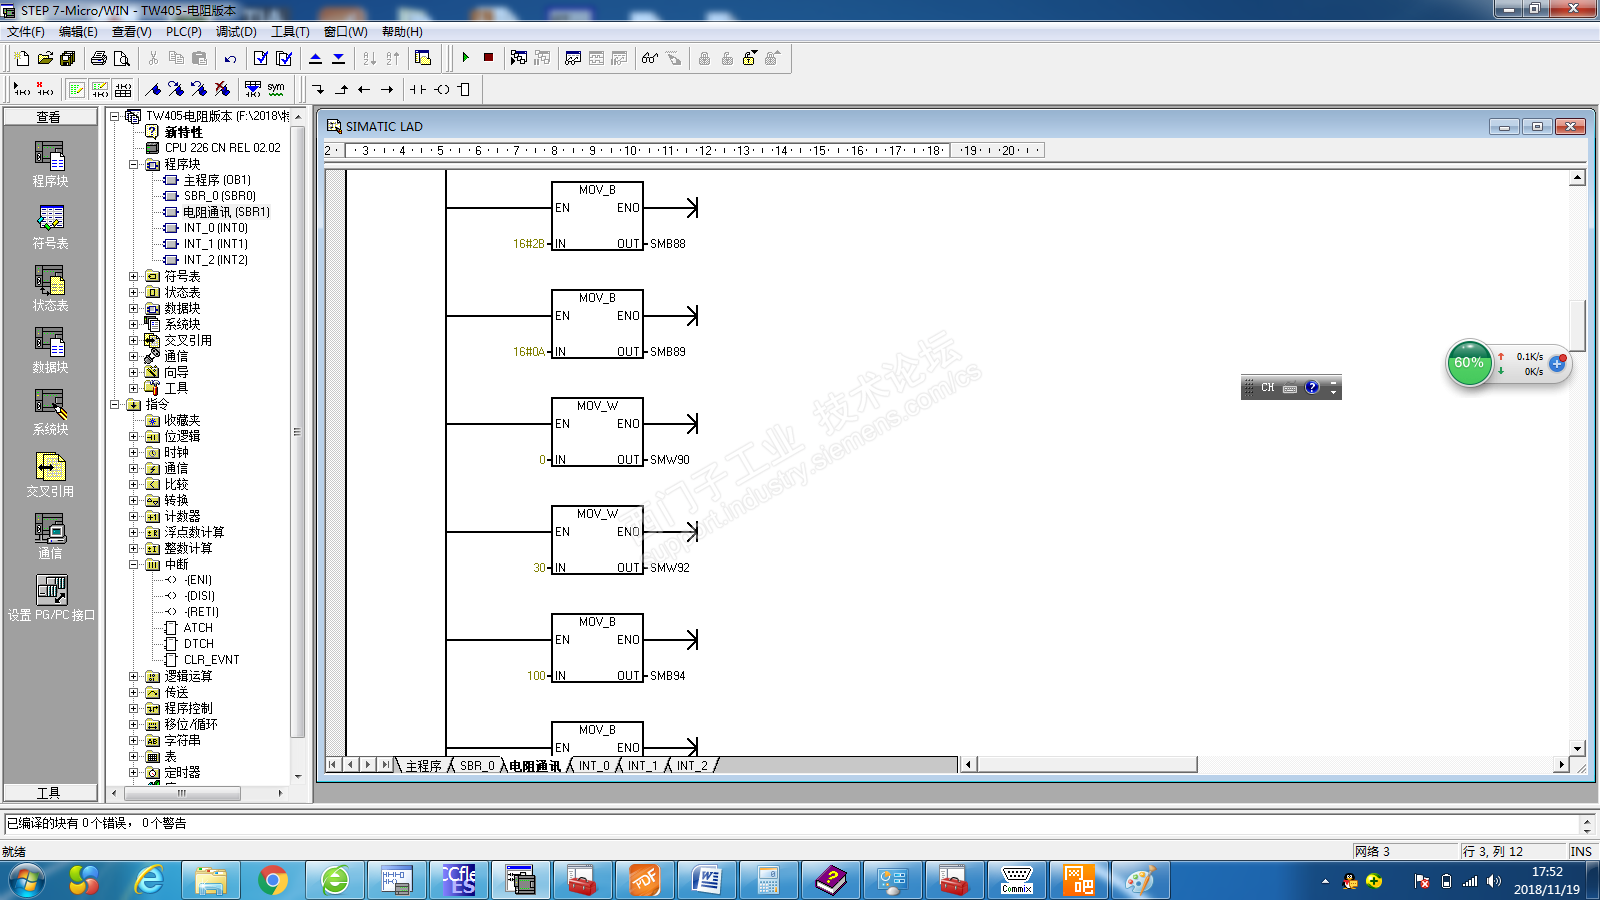Open the 调试(D) menu
This screenshot has width=1600, height=900.
tap(236, 32)
